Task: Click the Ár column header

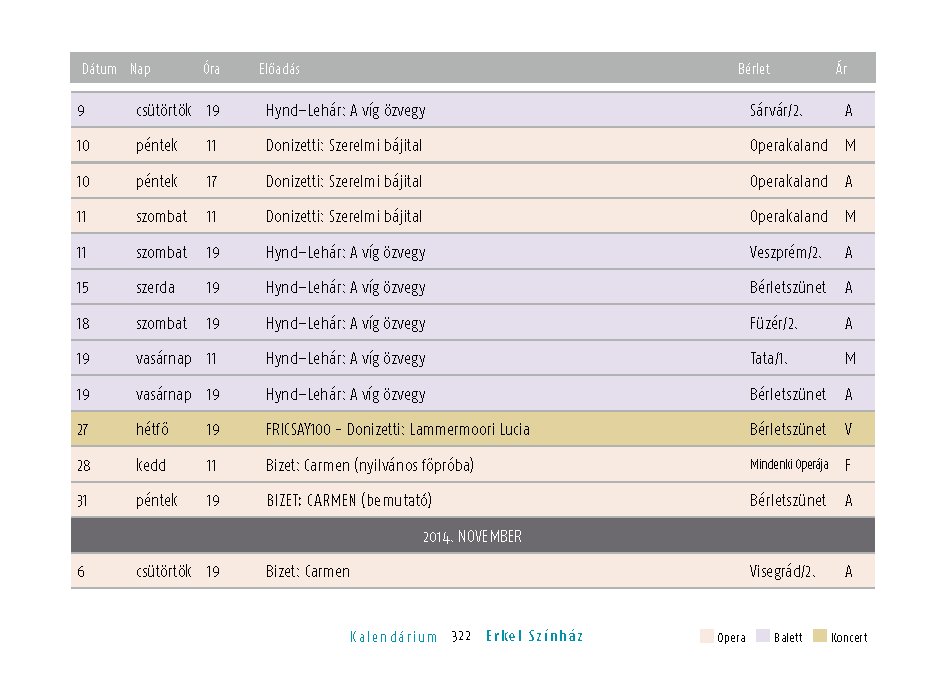Action: [841, 68]
